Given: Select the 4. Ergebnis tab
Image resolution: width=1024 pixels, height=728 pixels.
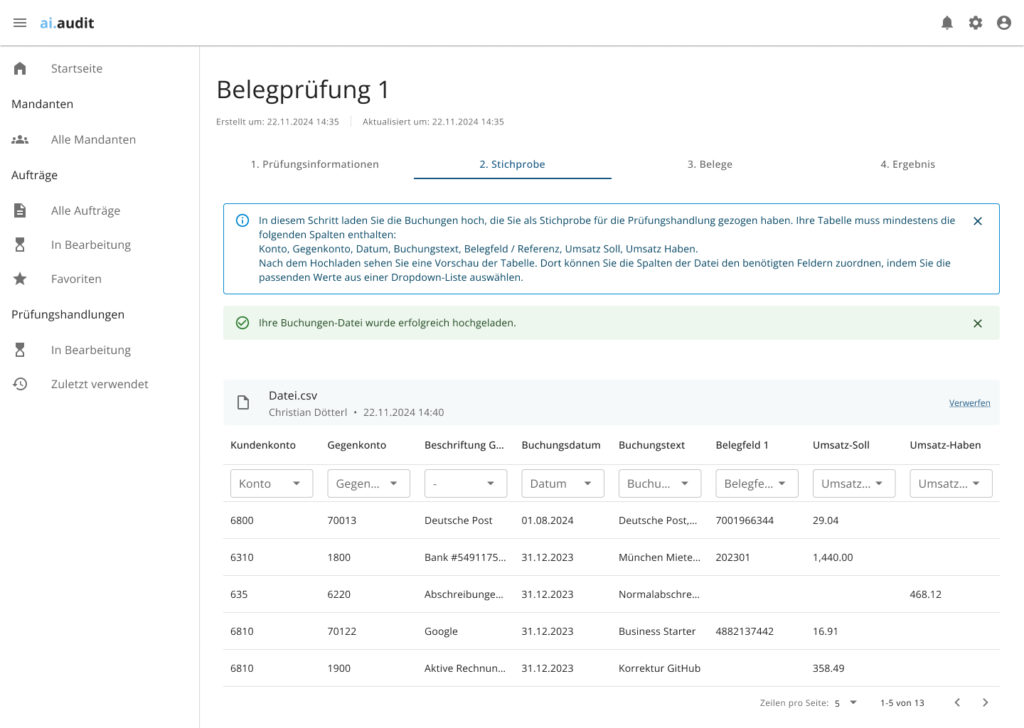Looking at the screenshot, I should 907,164.
